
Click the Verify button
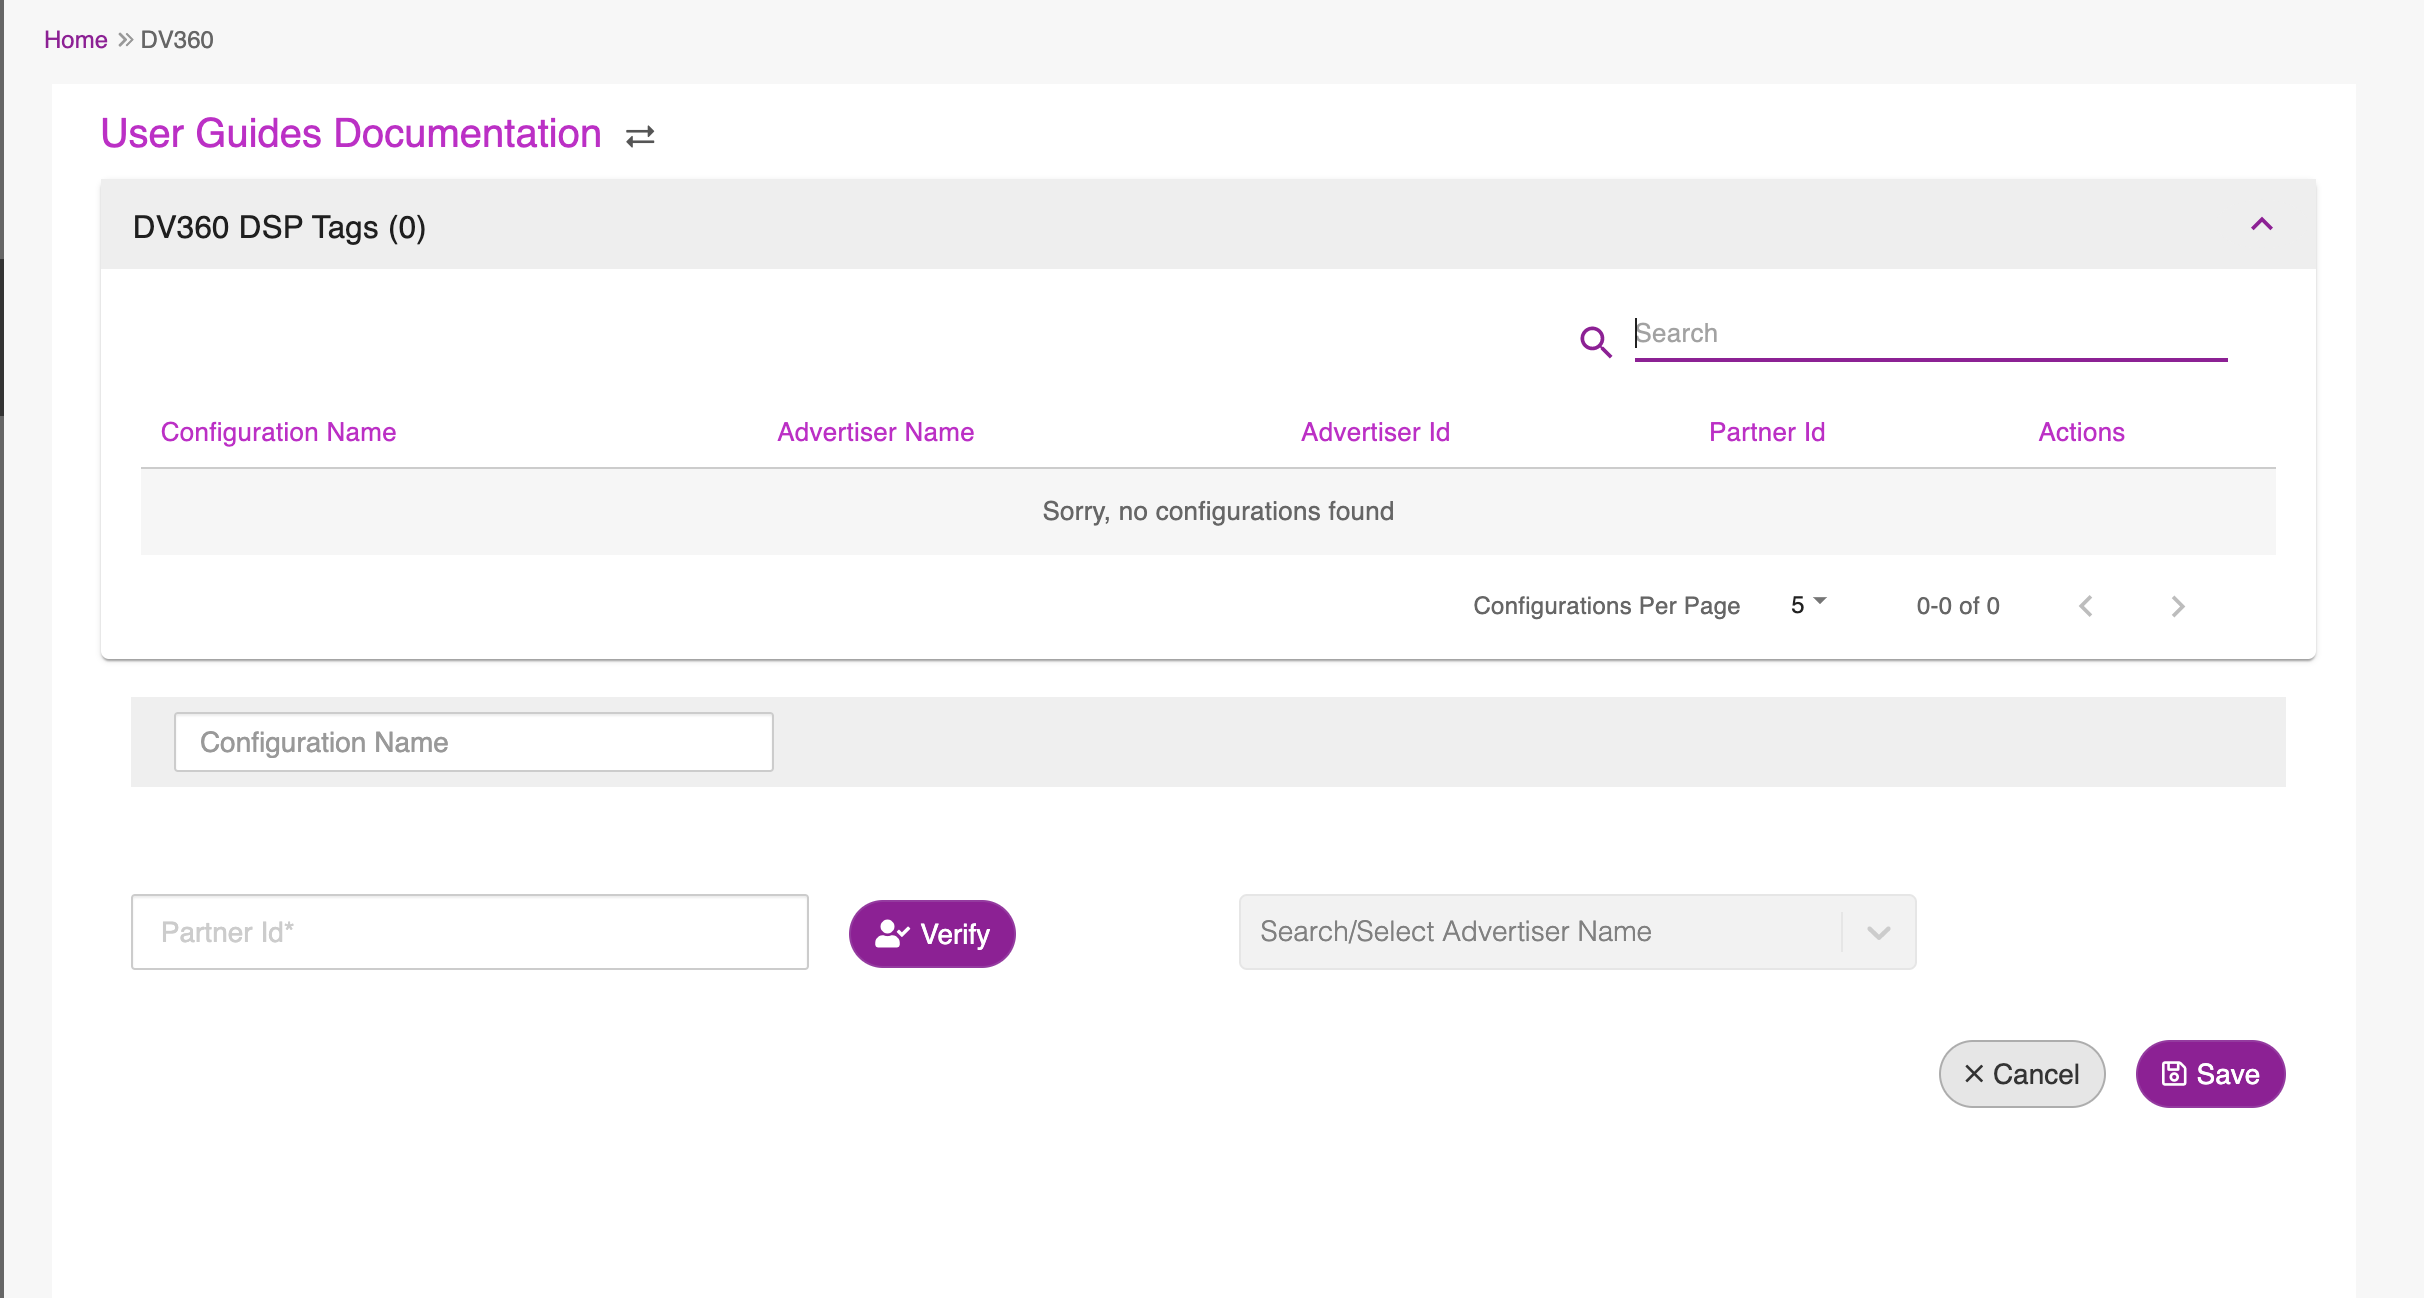[x=932, y=934]
